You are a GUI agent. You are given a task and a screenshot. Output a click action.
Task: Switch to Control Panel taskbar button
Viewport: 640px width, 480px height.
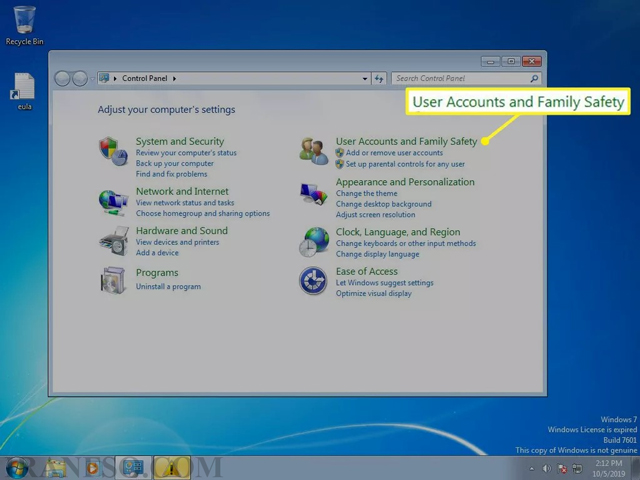pyautogui.click(x=133, y=468)
